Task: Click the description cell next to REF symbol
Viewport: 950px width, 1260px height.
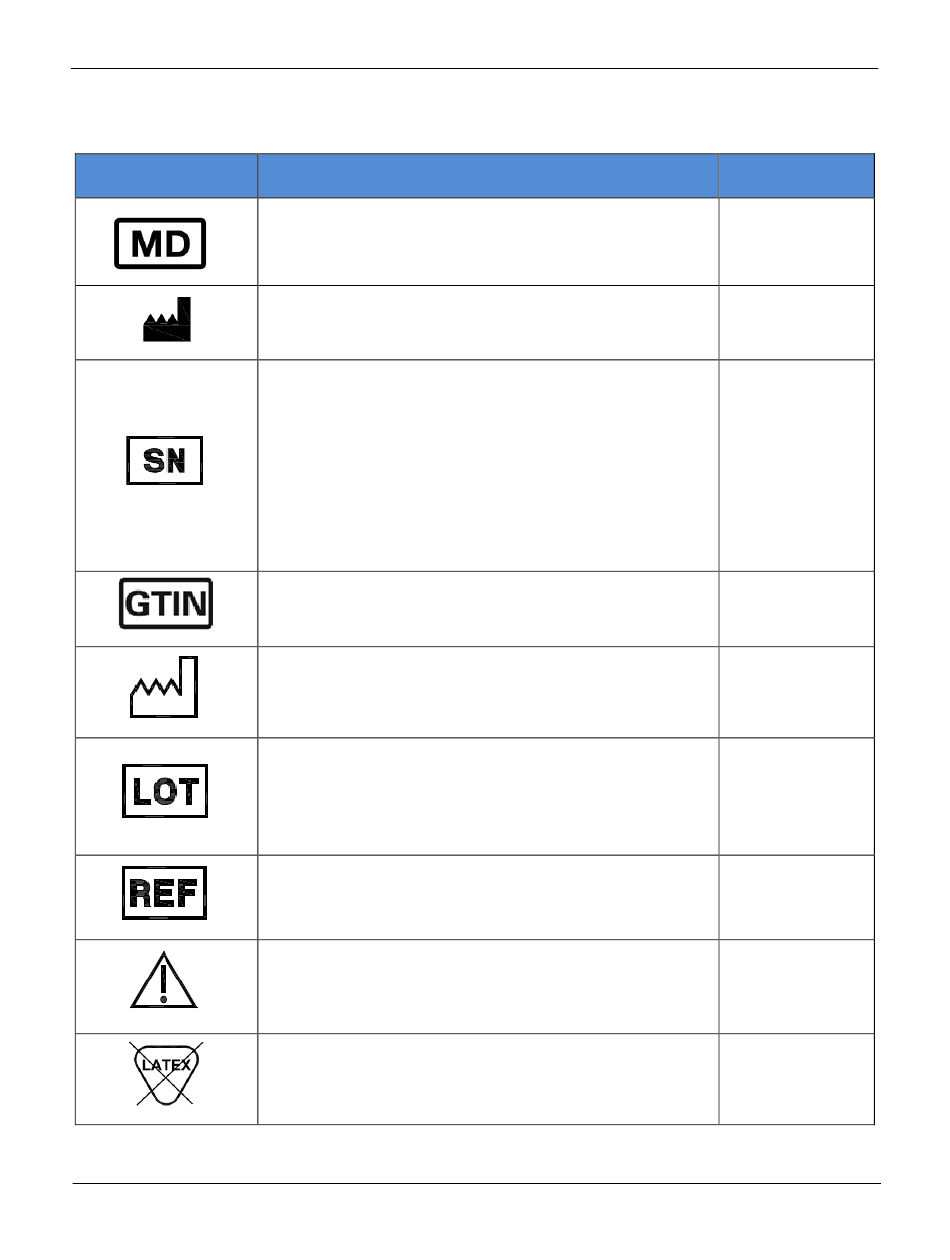Action: click(x=488, y=897)
